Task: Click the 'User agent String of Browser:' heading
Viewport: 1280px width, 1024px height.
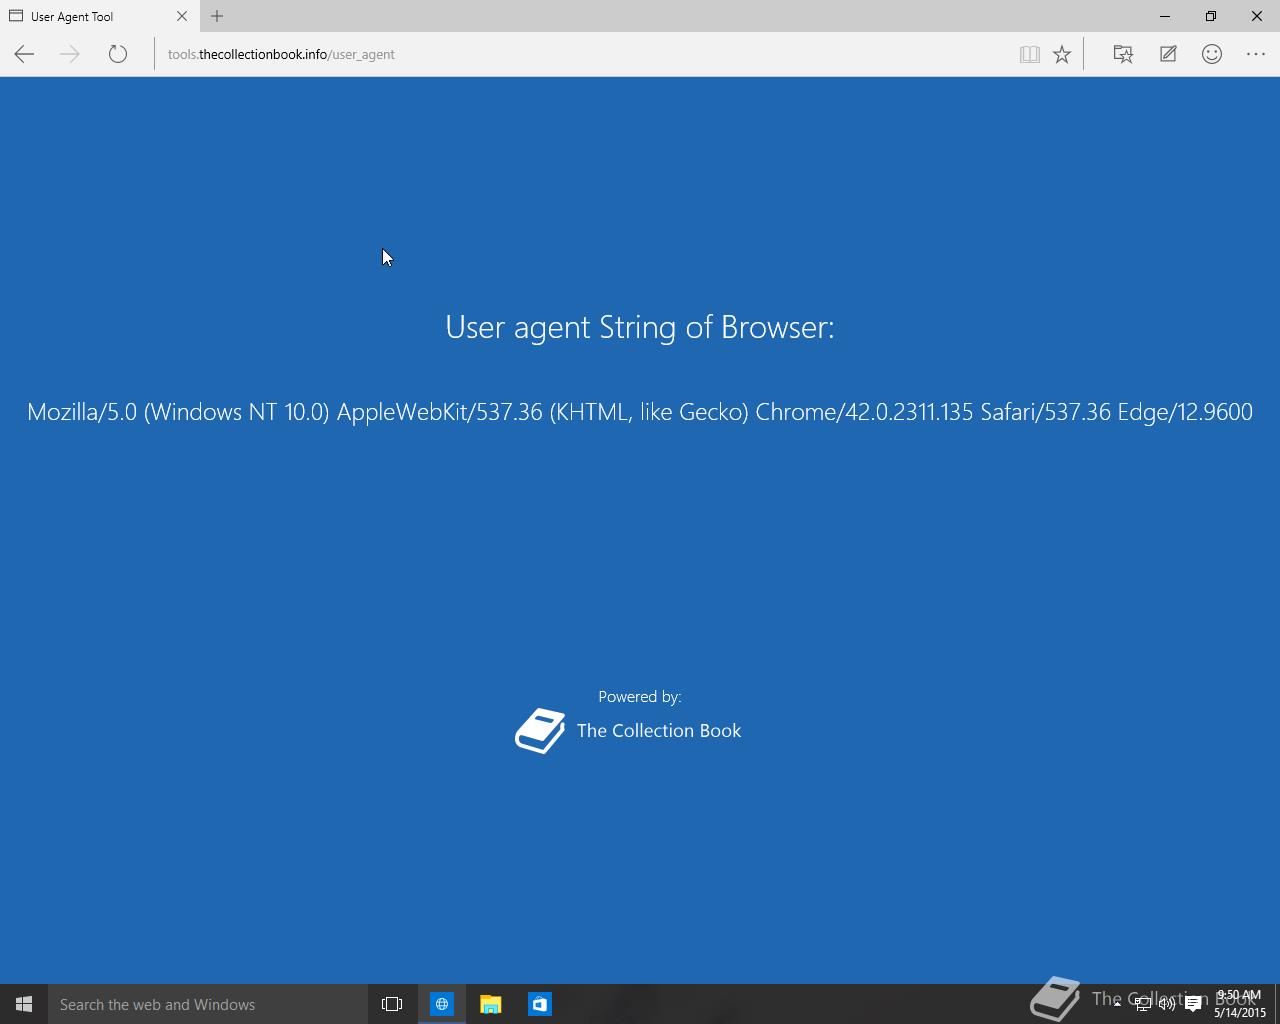Action: [x=640, y=327]
